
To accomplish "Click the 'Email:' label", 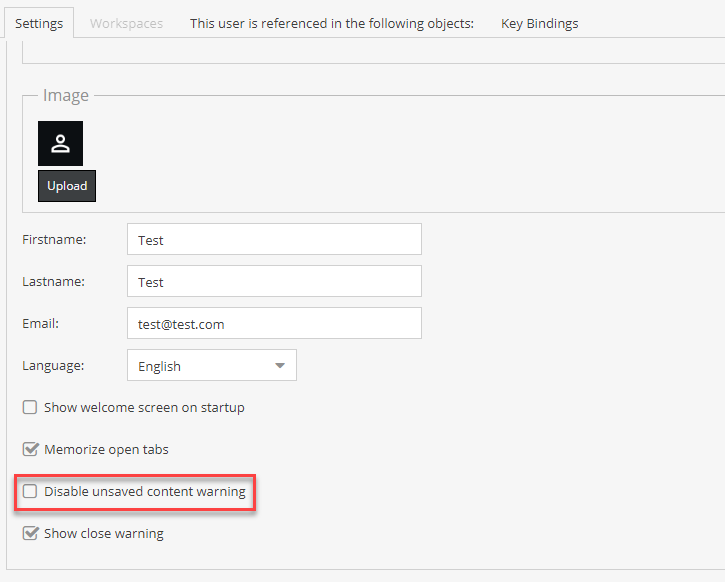I will (x=41, y=324).
